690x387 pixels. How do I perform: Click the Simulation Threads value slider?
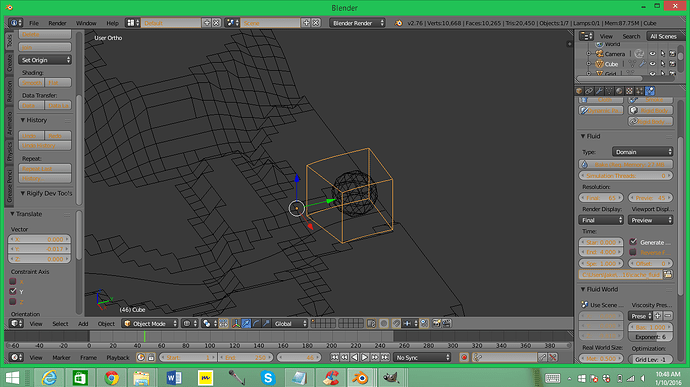[x=626, y=175]
